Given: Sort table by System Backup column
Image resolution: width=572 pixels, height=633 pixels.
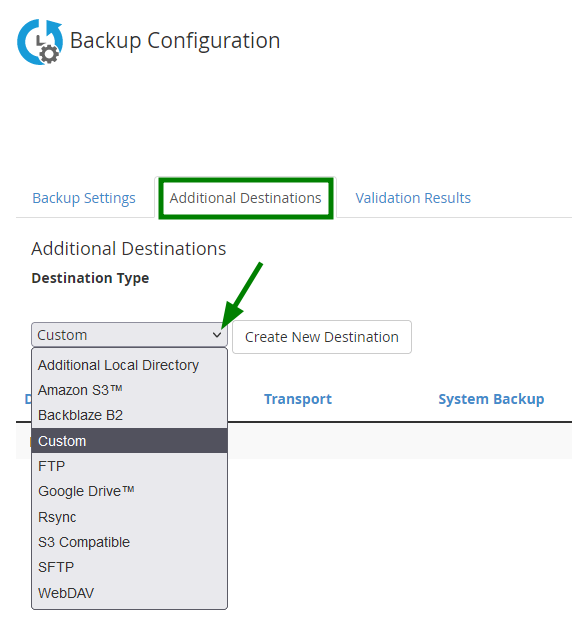Looking at the screenshot, I should (x=491, y=399).
